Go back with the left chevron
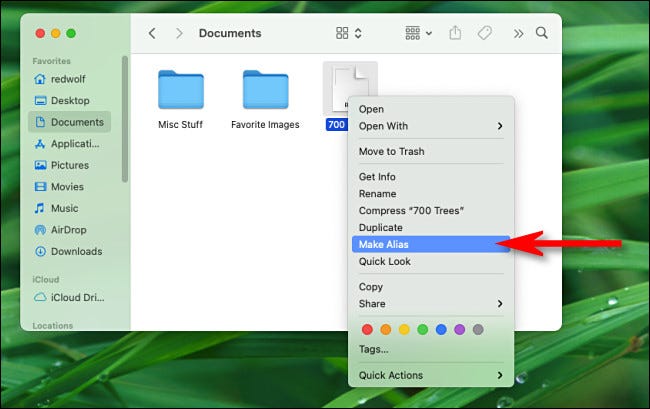The image size is (650, 409). point(152,33)
